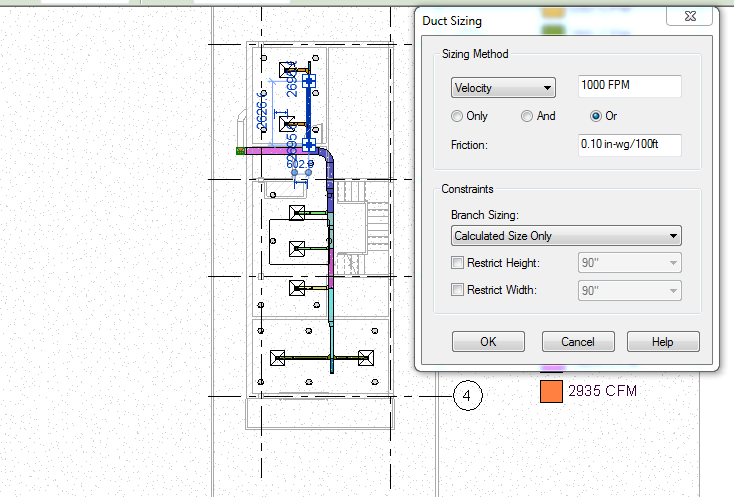Expand the Branch Sizing dropdown
This screenshot has height=497, width=734.
pyautogui.click(x=566, y=236)
